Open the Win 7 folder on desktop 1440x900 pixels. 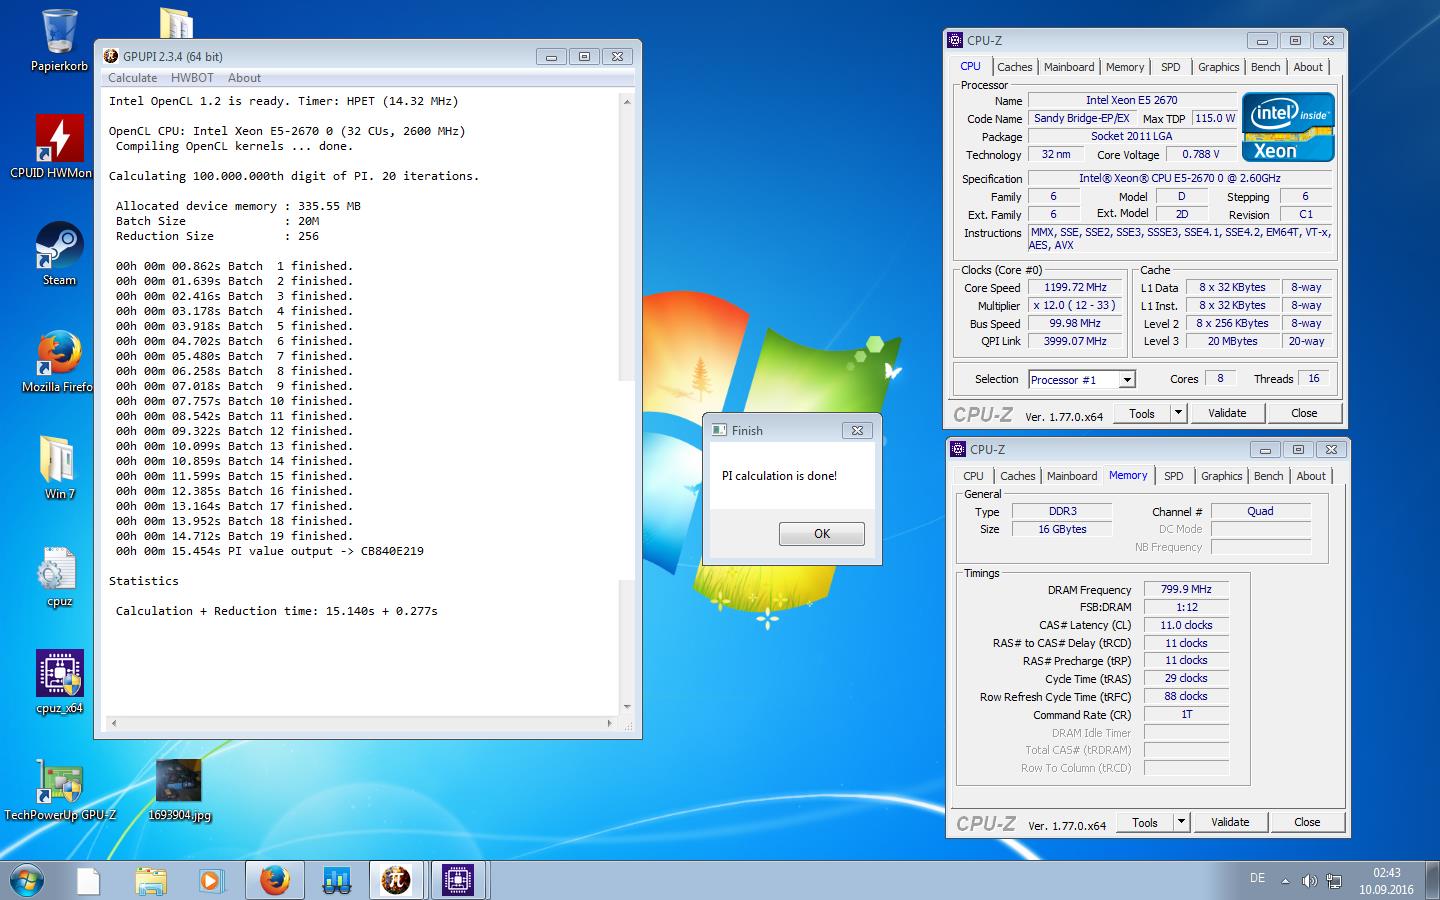pos(59,468)
